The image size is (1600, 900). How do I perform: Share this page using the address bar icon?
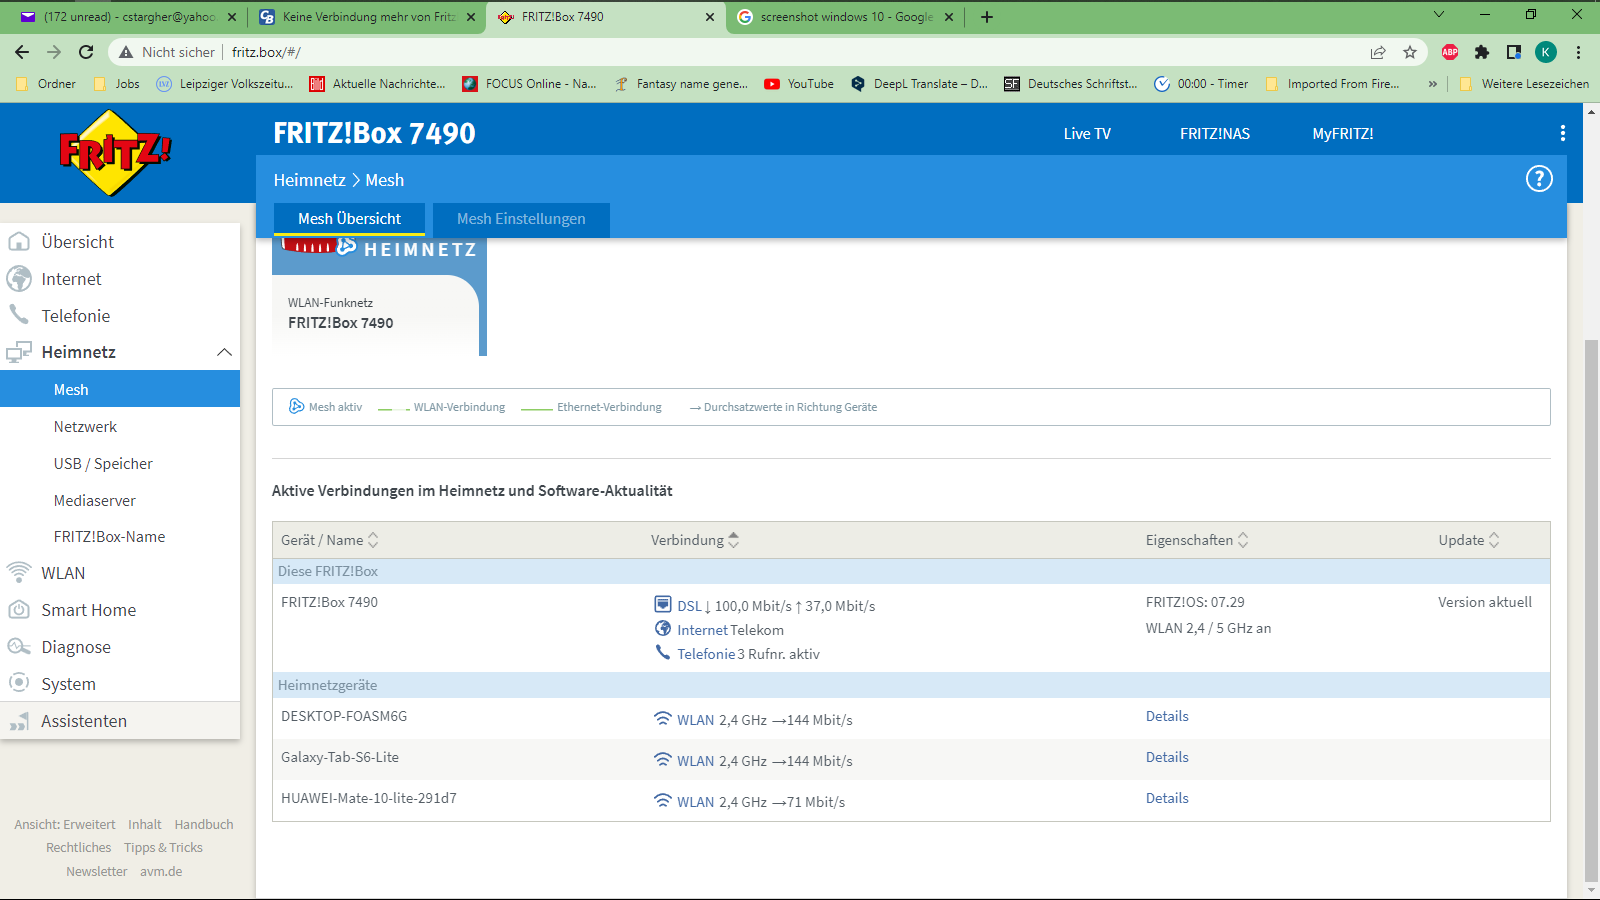[1378, 52]
